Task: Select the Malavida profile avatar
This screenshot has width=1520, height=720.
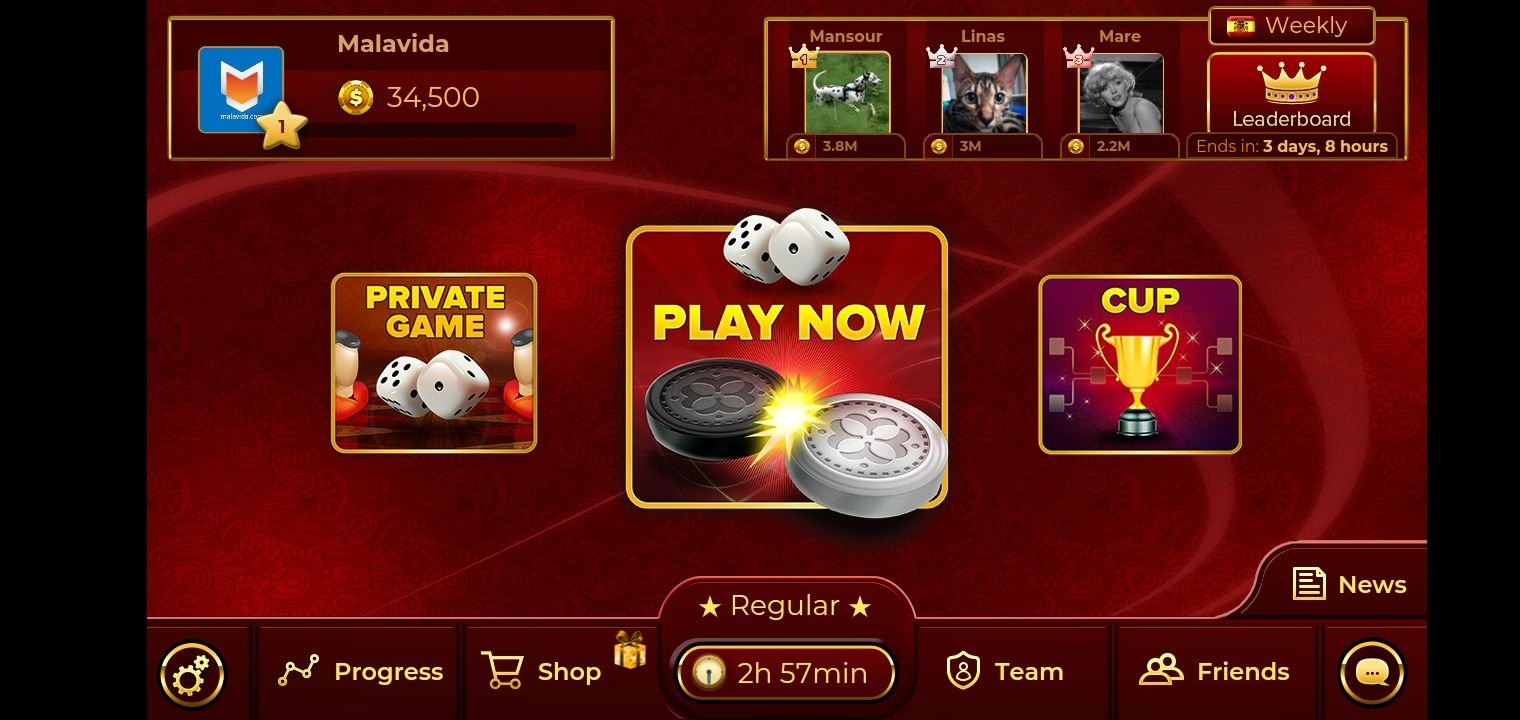Action: click(x=241, y=89)
